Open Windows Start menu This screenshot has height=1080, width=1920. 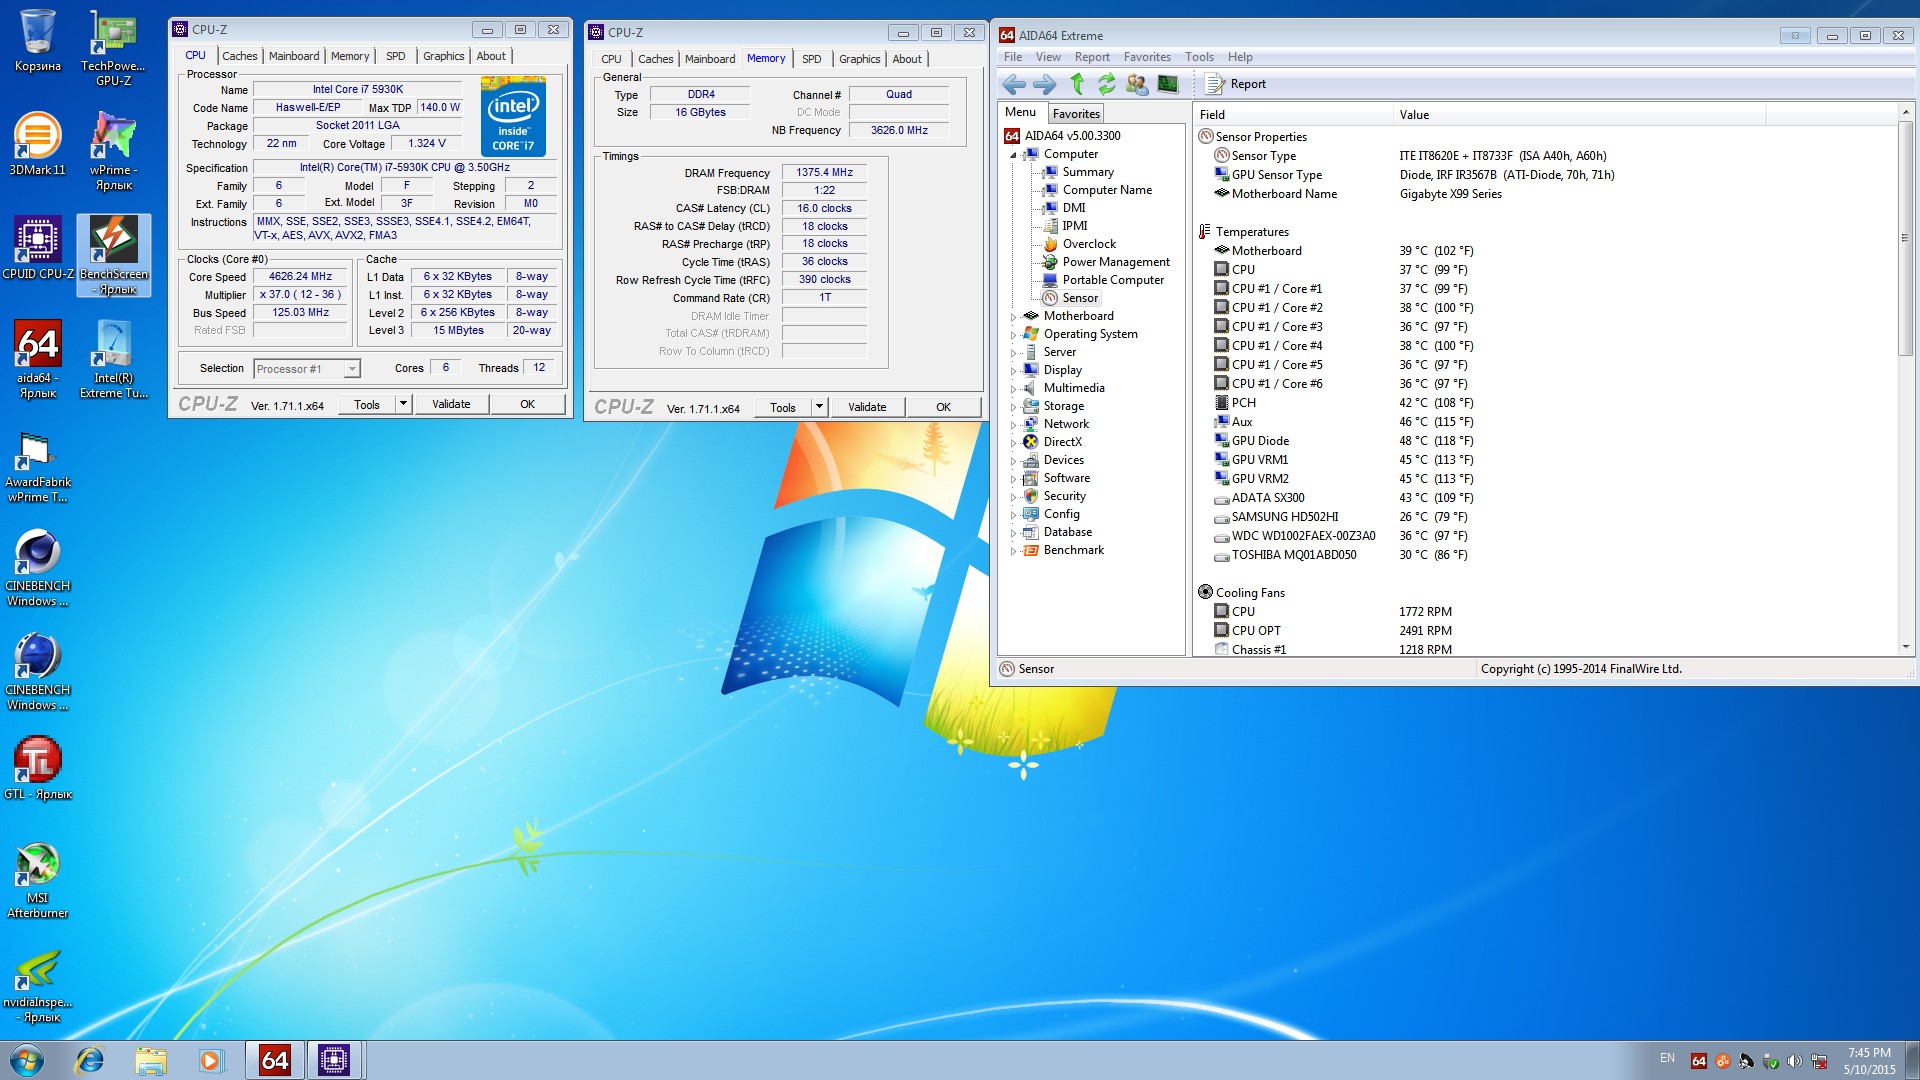click(x=27, y=1060)
